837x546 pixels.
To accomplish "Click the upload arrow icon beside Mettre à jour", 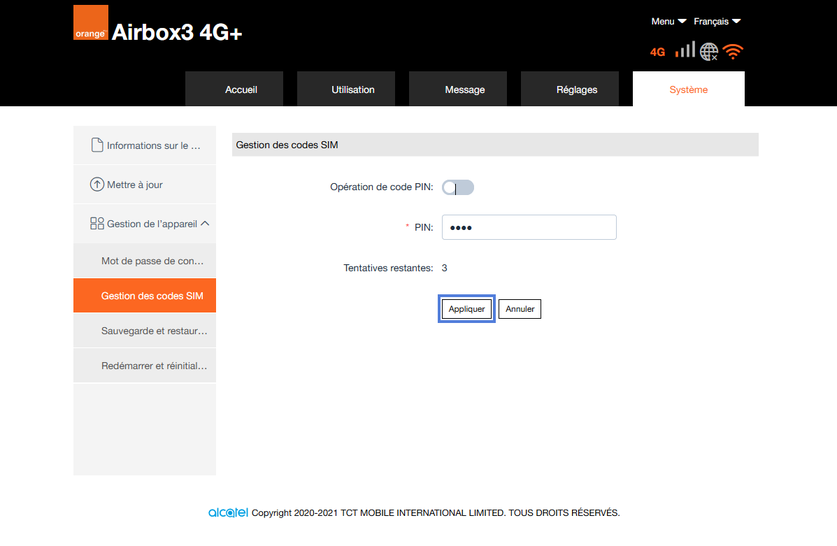I will click(x=97, y=184).
